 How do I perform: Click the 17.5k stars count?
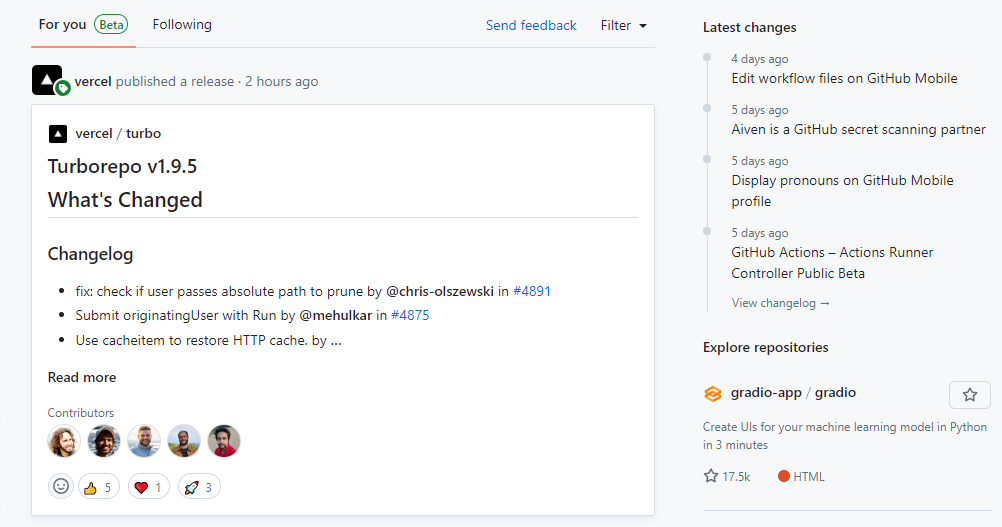(727, 477)
